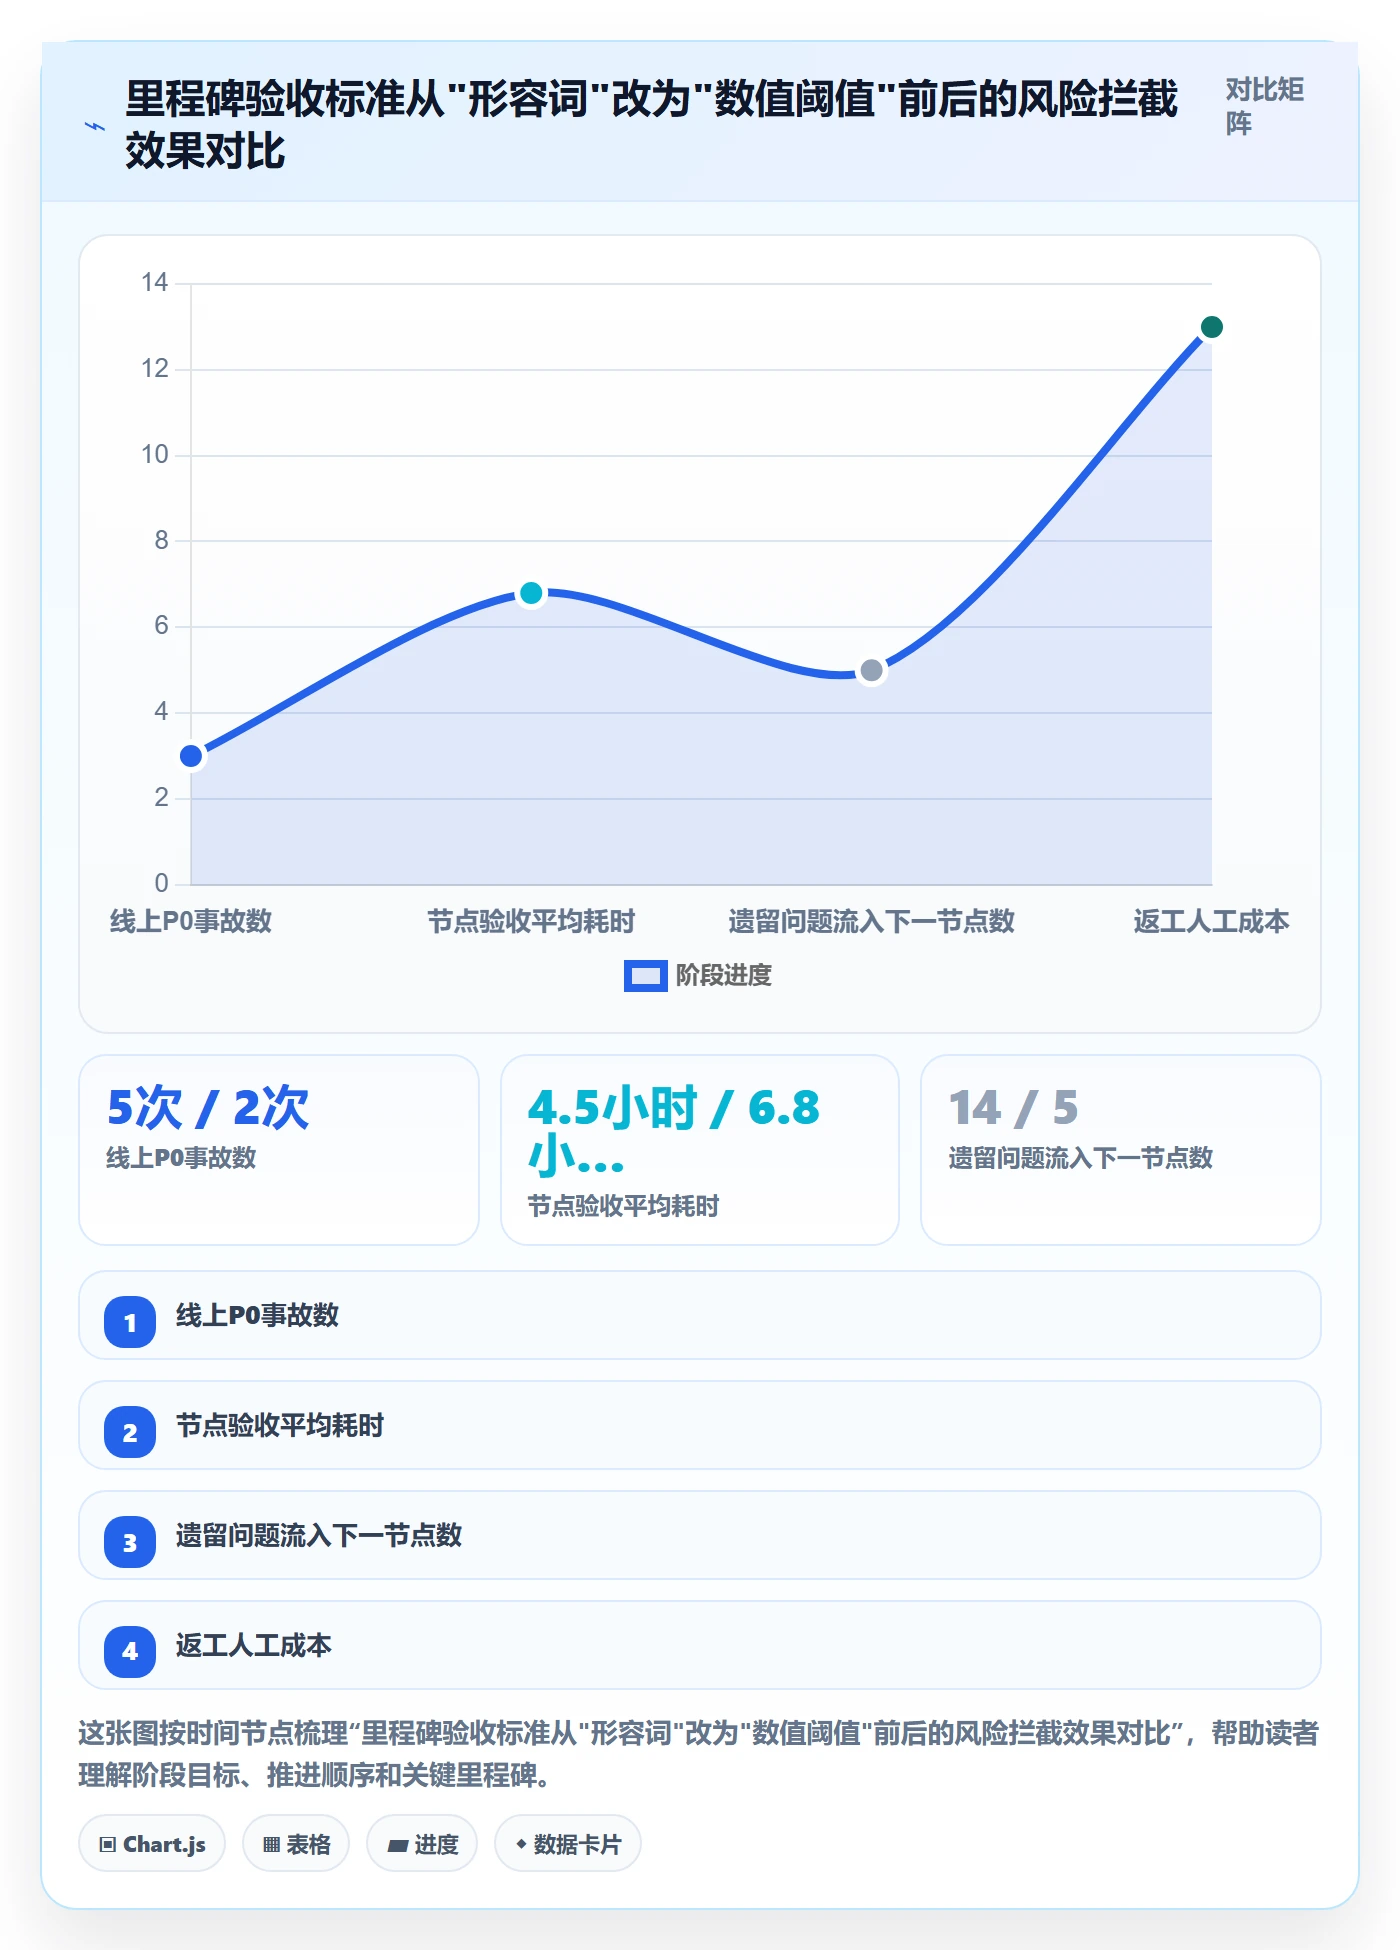Screen dimensions: 1400x1950
Task: Click 线上P0事故数 caption in first stat card
Action: click(x=181, y=1158)
